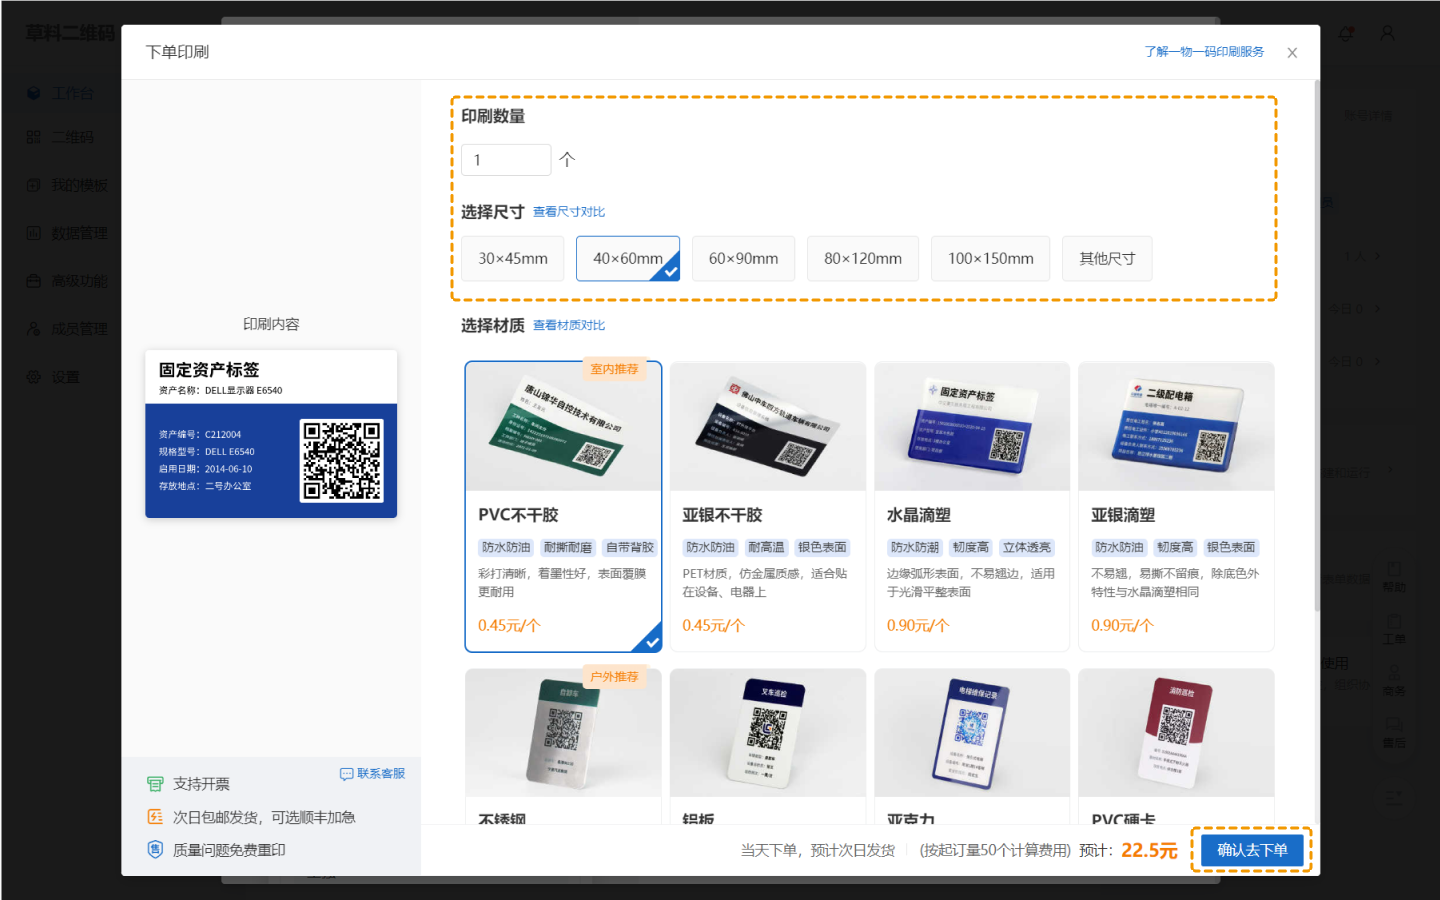Click the 确认去下单 button
1440x900 pixels.
1252,850
